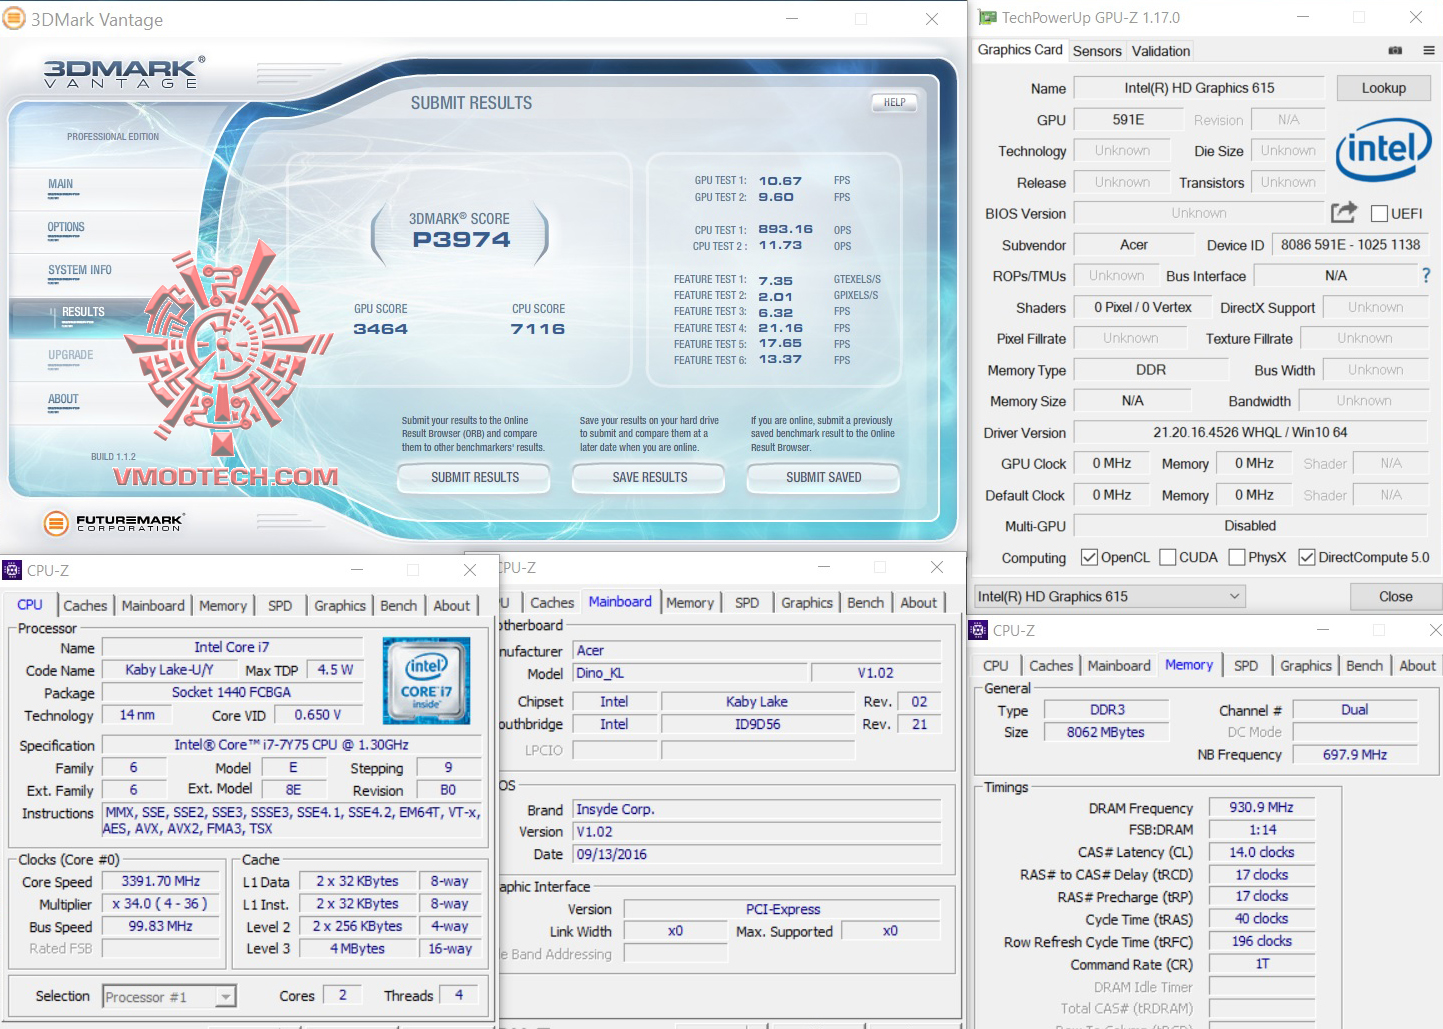The width and height of the screenshot is (1443, 1029).
Task: Click the Subvendor value Acer in GPU-Z
Action: click(1134, 245)
